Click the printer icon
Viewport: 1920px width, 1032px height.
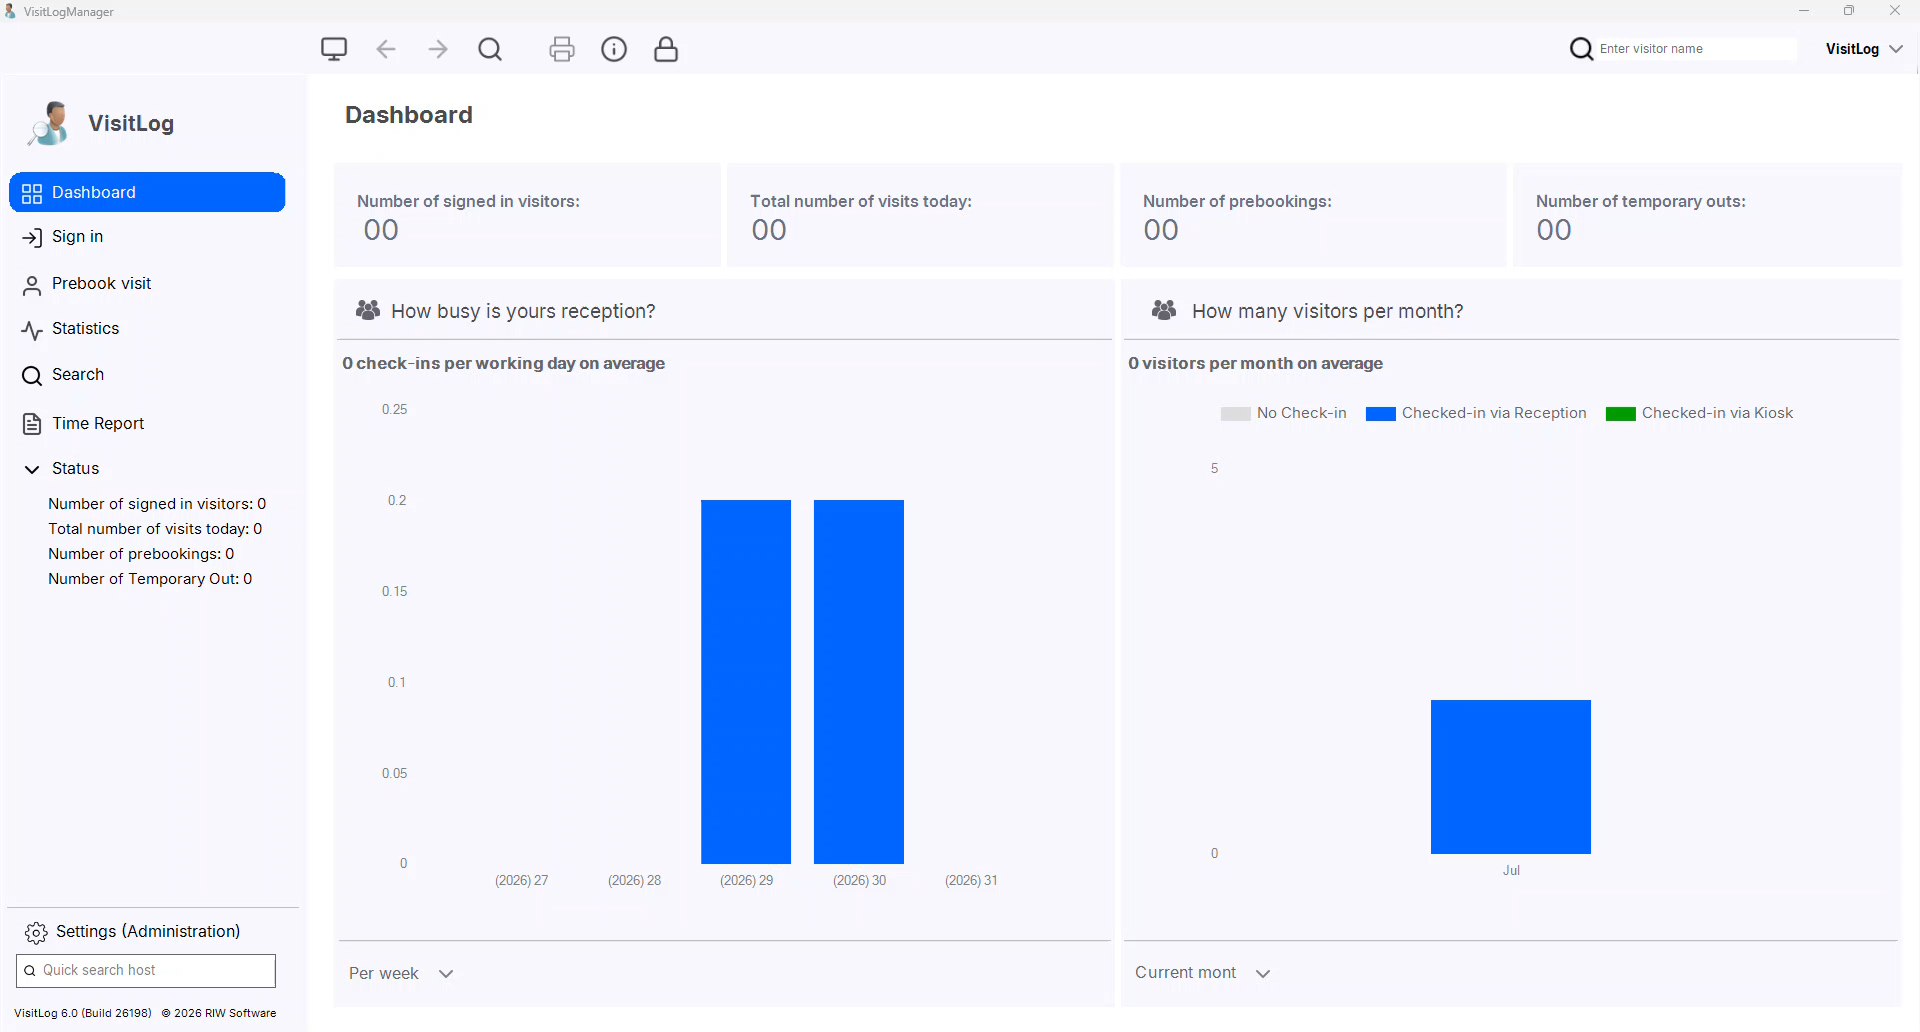point(562,49)
